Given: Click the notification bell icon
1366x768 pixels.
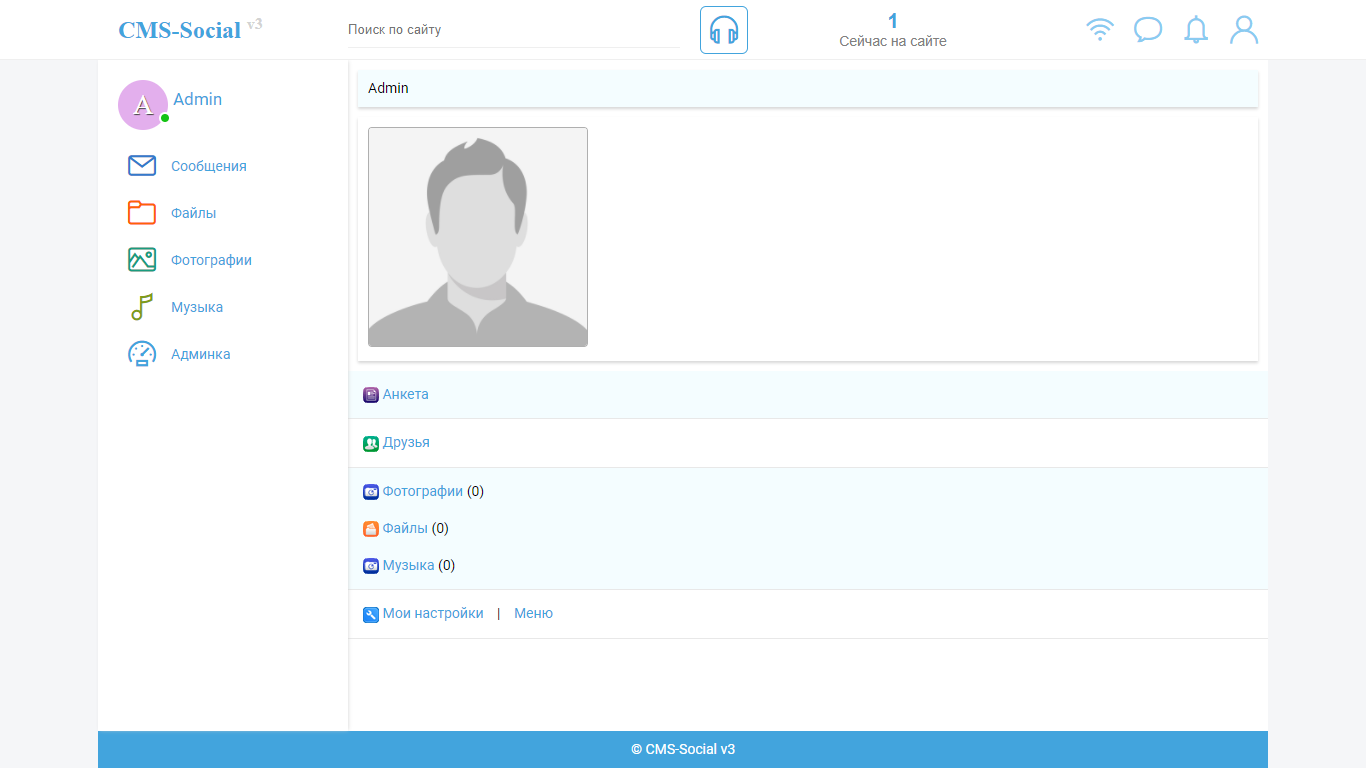Looking at the screenshot, I should (1196, 30).
